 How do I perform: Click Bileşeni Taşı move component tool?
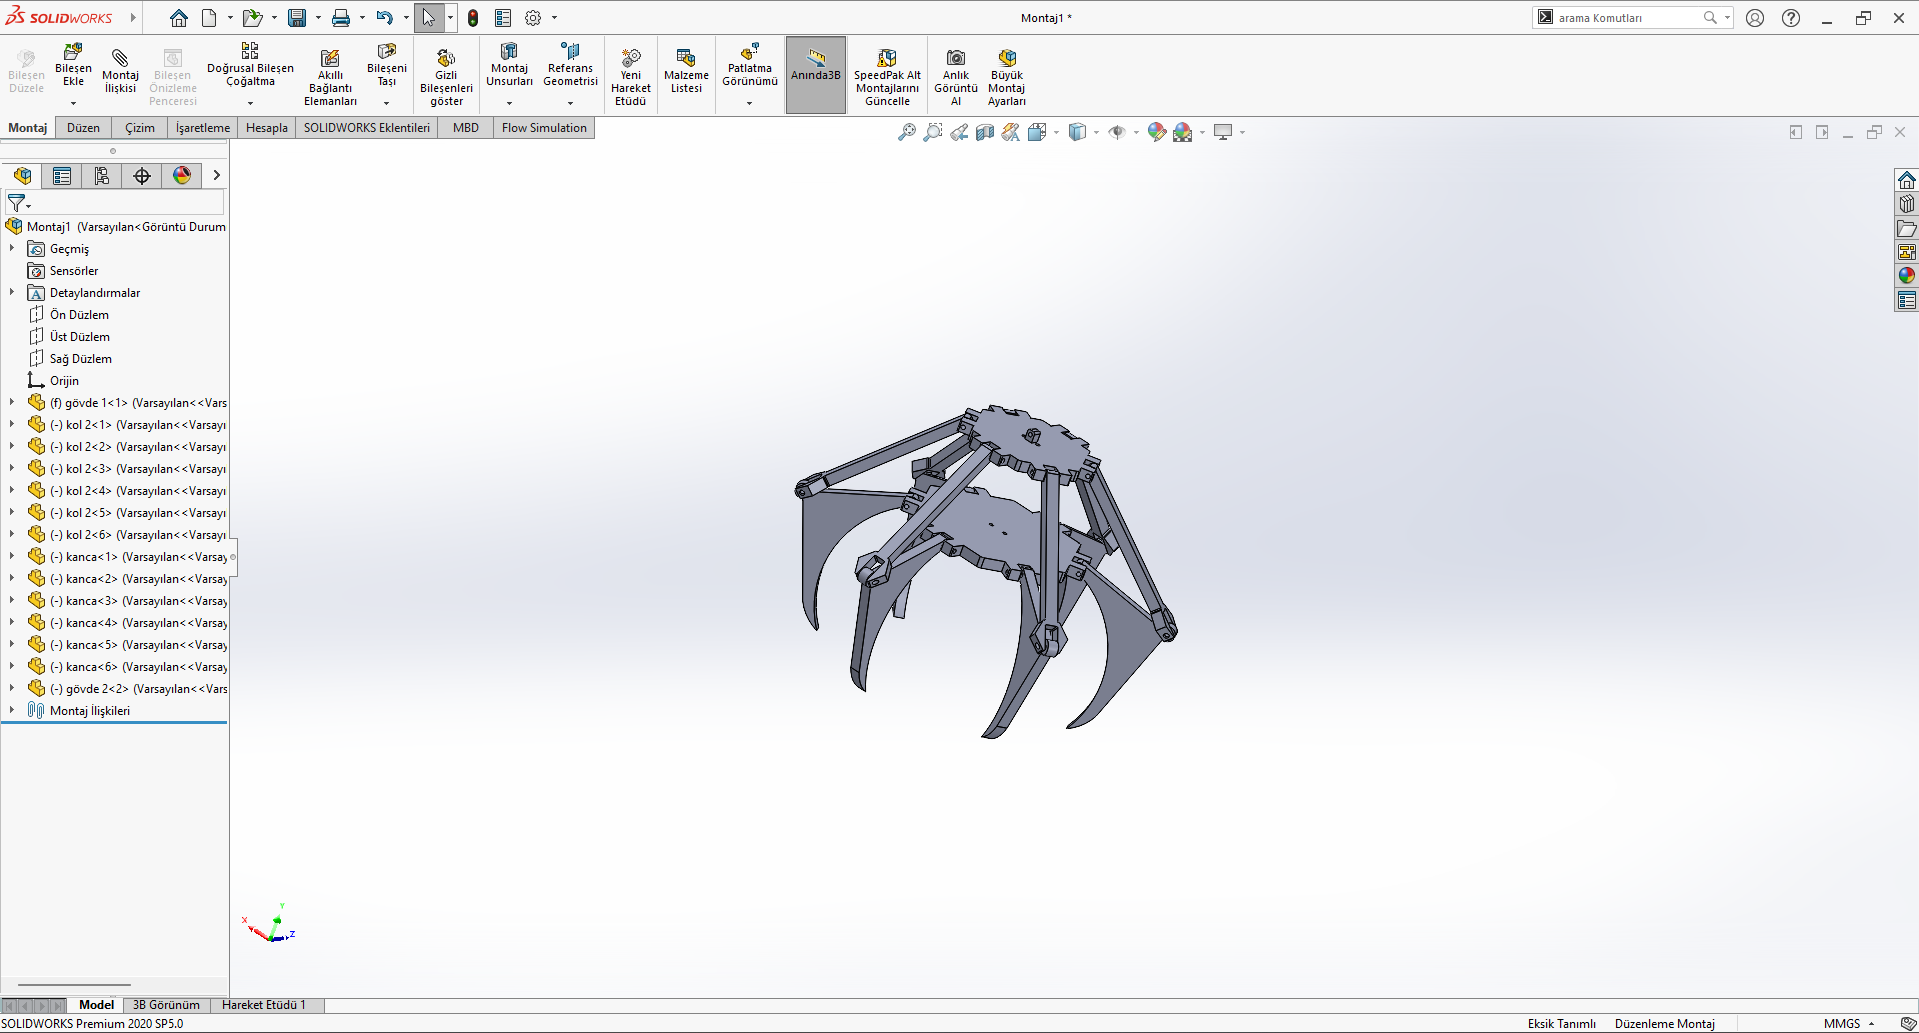coord(387,66)
